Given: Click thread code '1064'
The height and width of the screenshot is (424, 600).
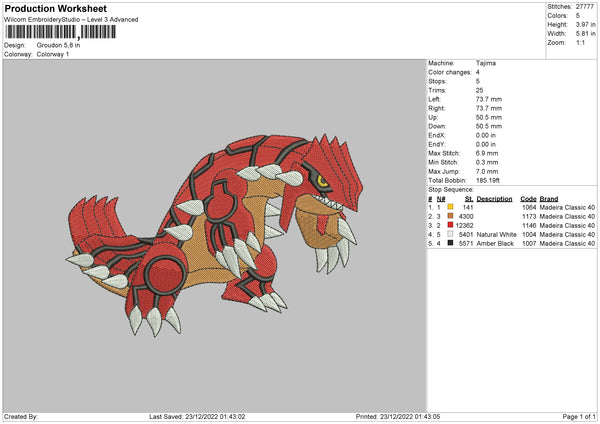Looking at the screenshot, I should point(529,207).
